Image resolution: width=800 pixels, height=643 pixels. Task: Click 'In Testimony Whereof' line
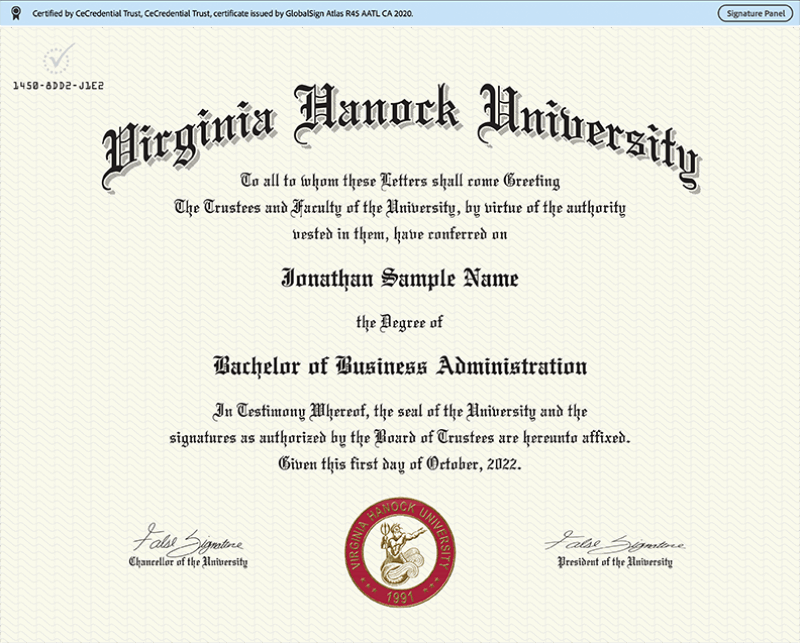pyautogui.click(x=400, y=411)
